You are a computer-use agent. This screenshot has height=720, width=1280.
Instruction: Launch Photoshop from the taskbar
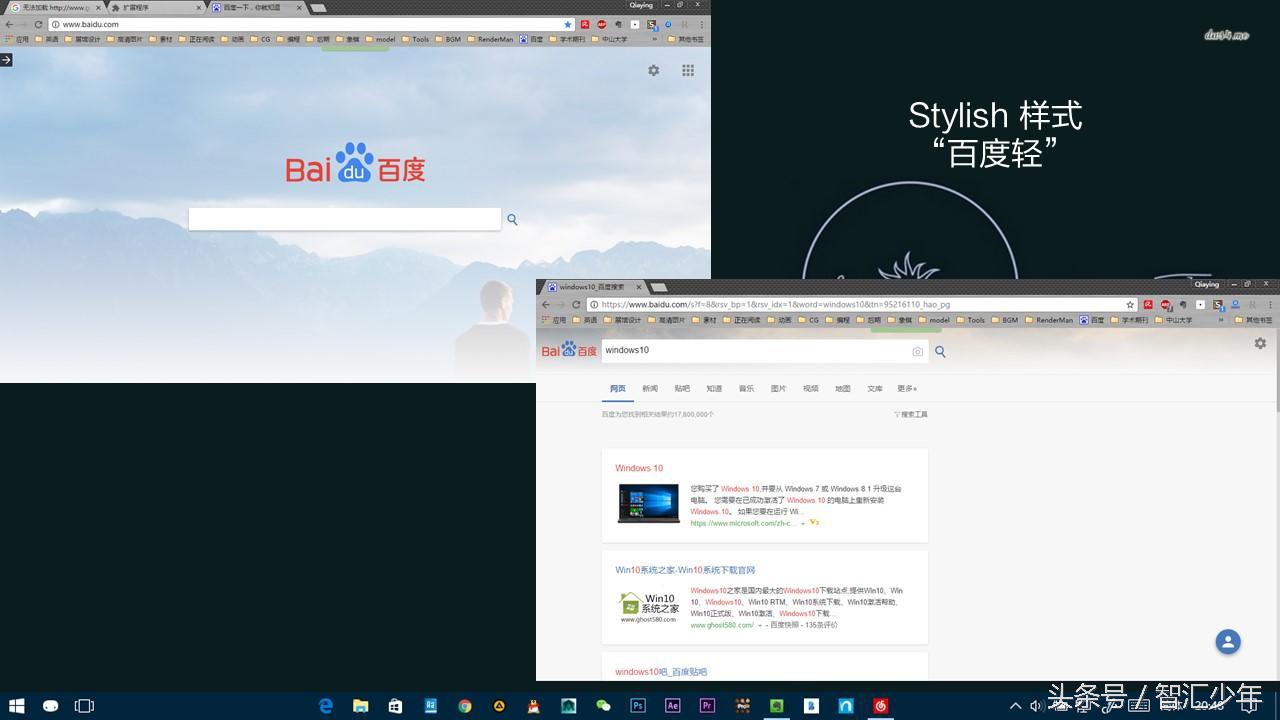tap(637, 706)
